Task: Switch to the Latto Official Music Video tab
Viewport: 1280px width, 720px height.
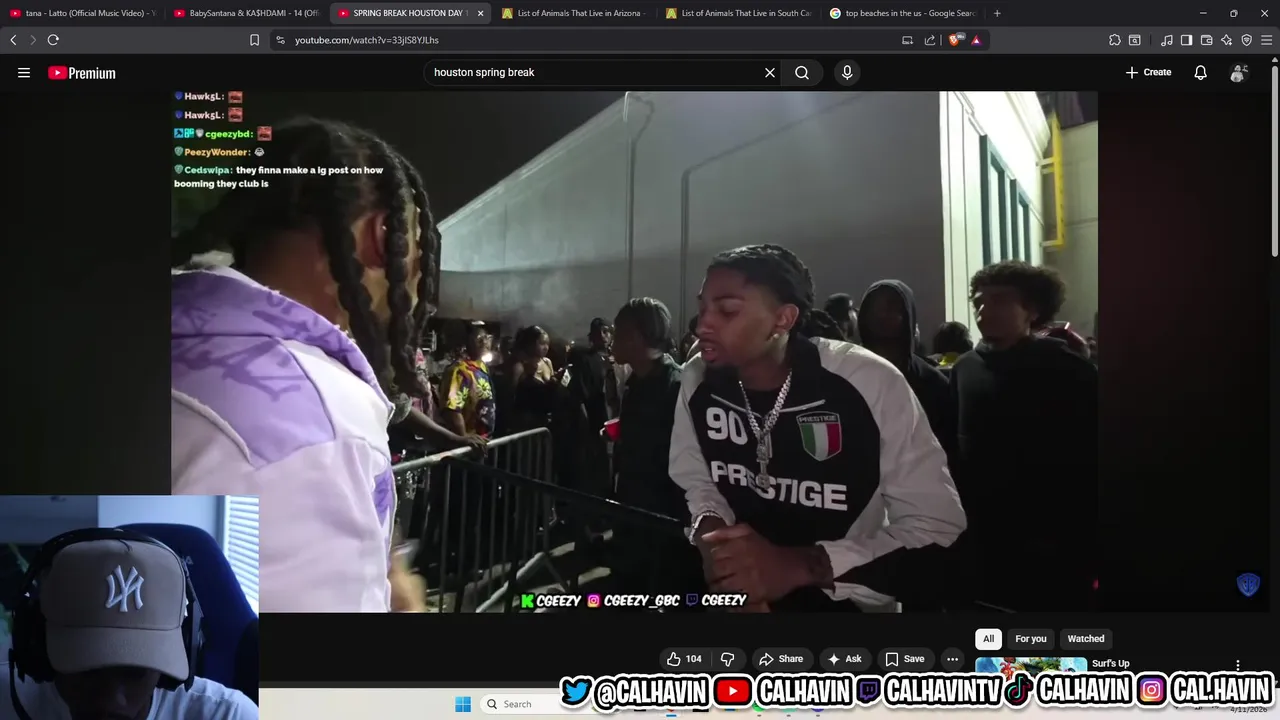Action: (x=82, y=13)
